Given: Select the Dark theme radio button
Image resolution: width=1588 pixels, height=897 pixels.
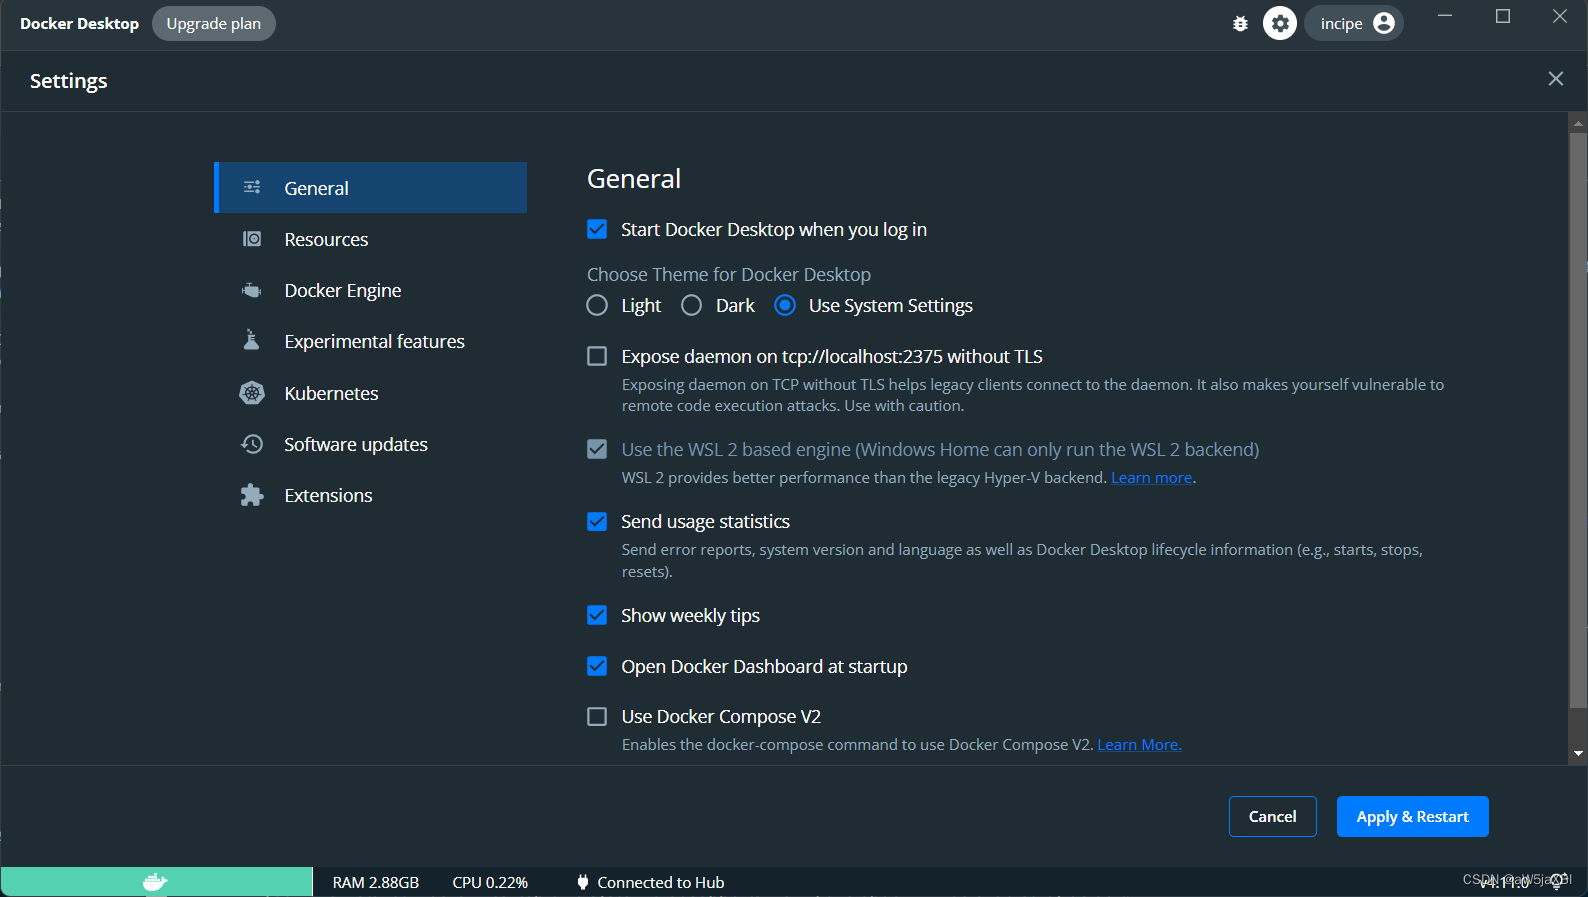Looking at the screenshot, I should coord(691,305).
